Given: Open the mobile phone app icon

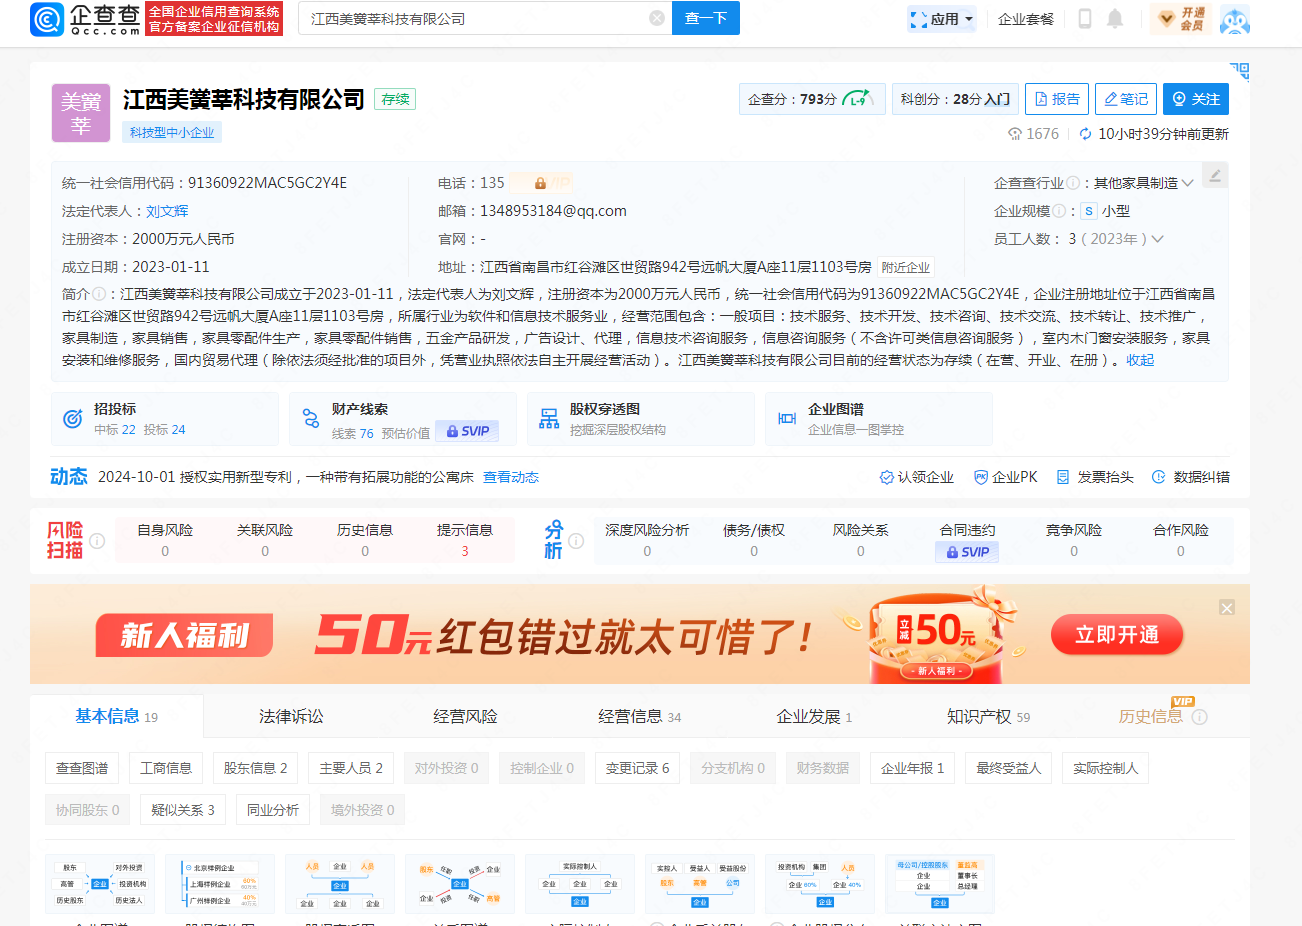Looking at the screenshot, I should point(1085,19).
